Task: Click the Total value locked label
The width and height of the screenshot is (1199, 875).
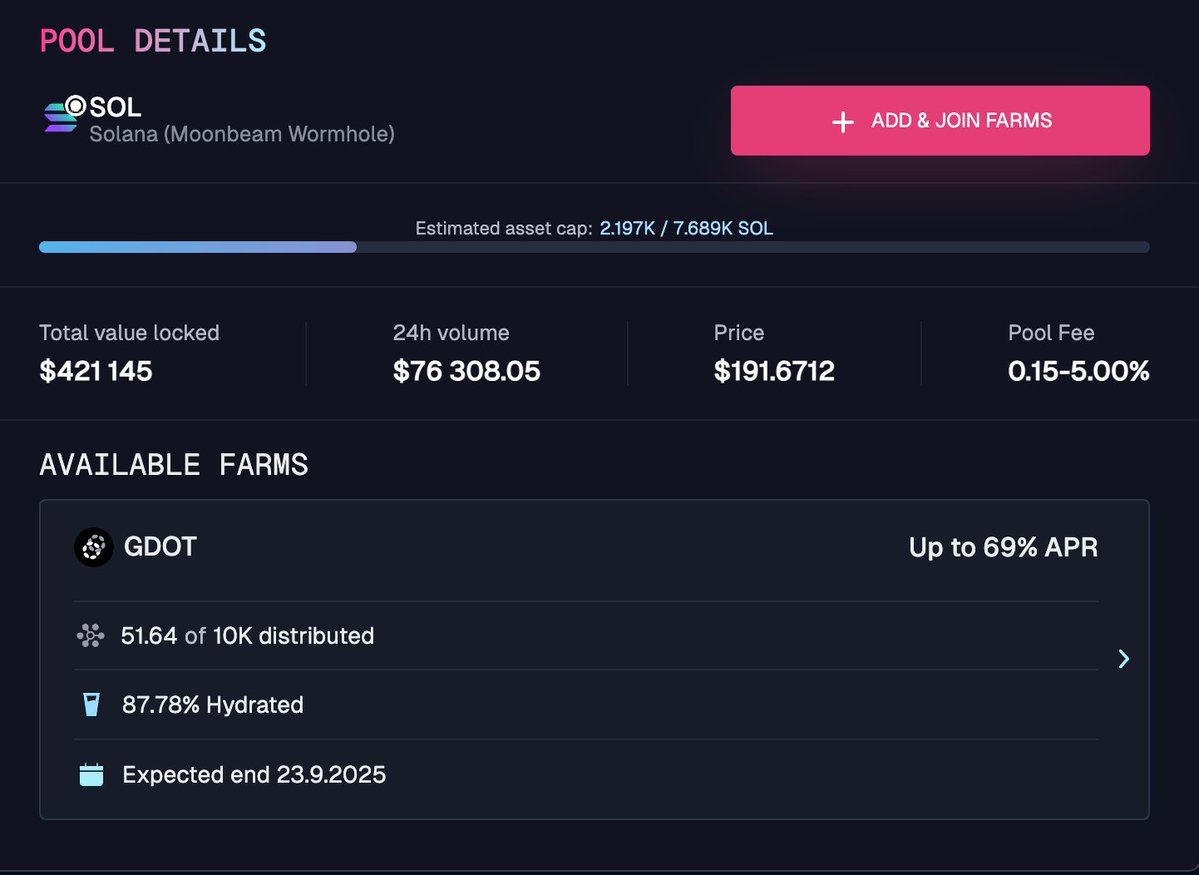Action: [129, 333]
